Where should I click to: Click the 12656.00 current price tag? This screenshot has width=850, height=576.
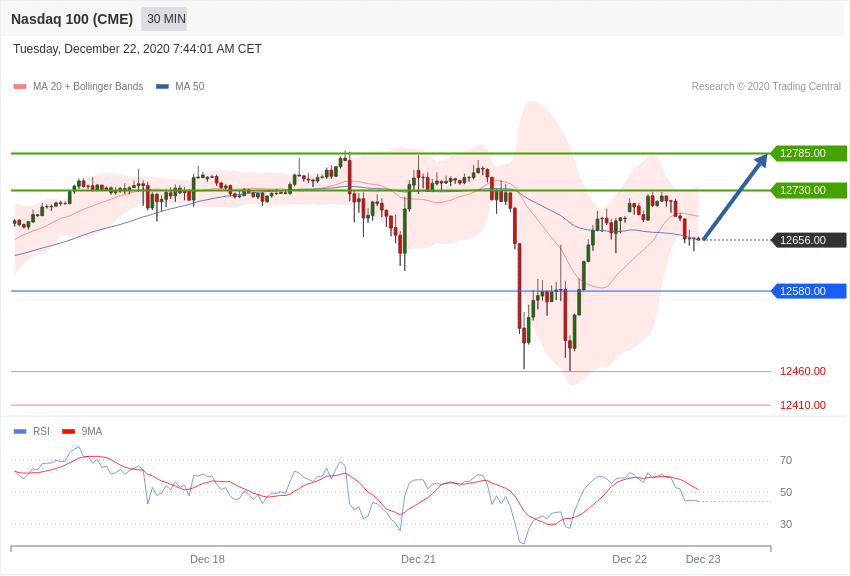(x=808, y=240)
